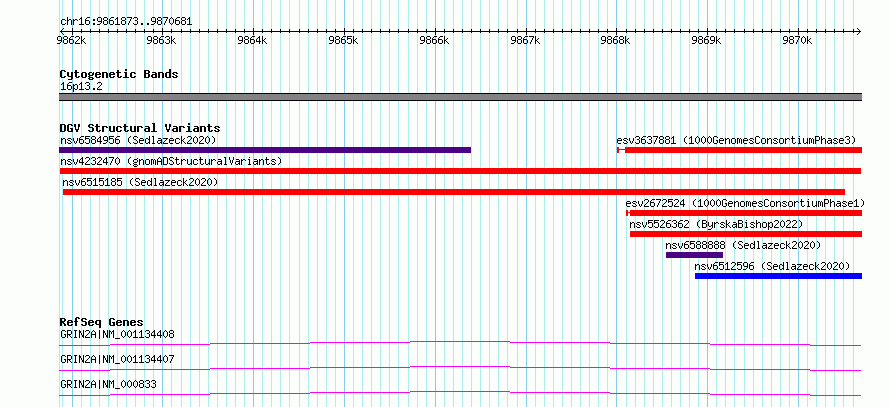Click the nsv6588888 (Sedlazeck2020) label

pyautogui.click(x=744, y=245)
